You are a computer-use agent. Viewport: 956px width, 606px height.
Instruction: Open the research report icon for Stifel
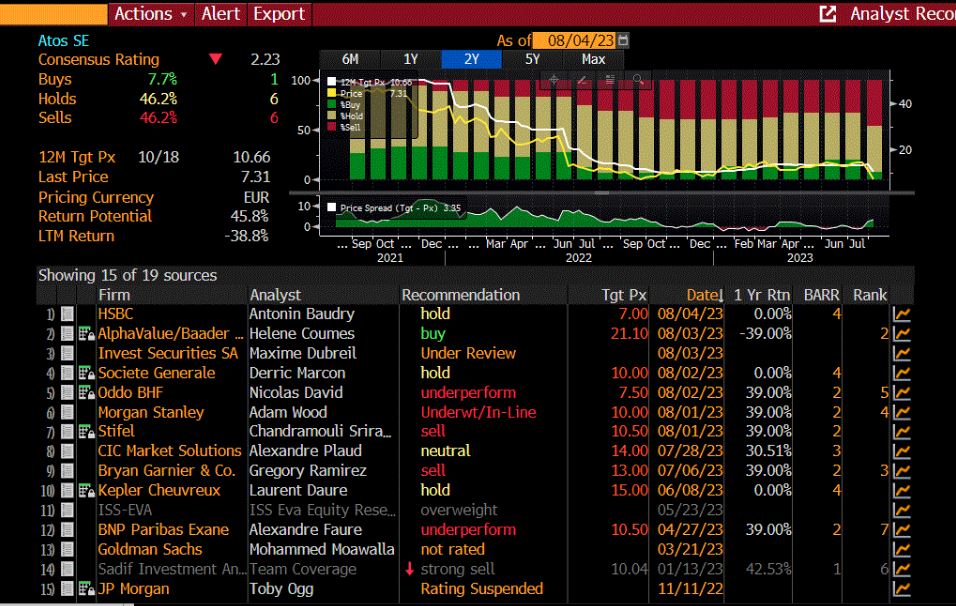(x=87, y=432)
